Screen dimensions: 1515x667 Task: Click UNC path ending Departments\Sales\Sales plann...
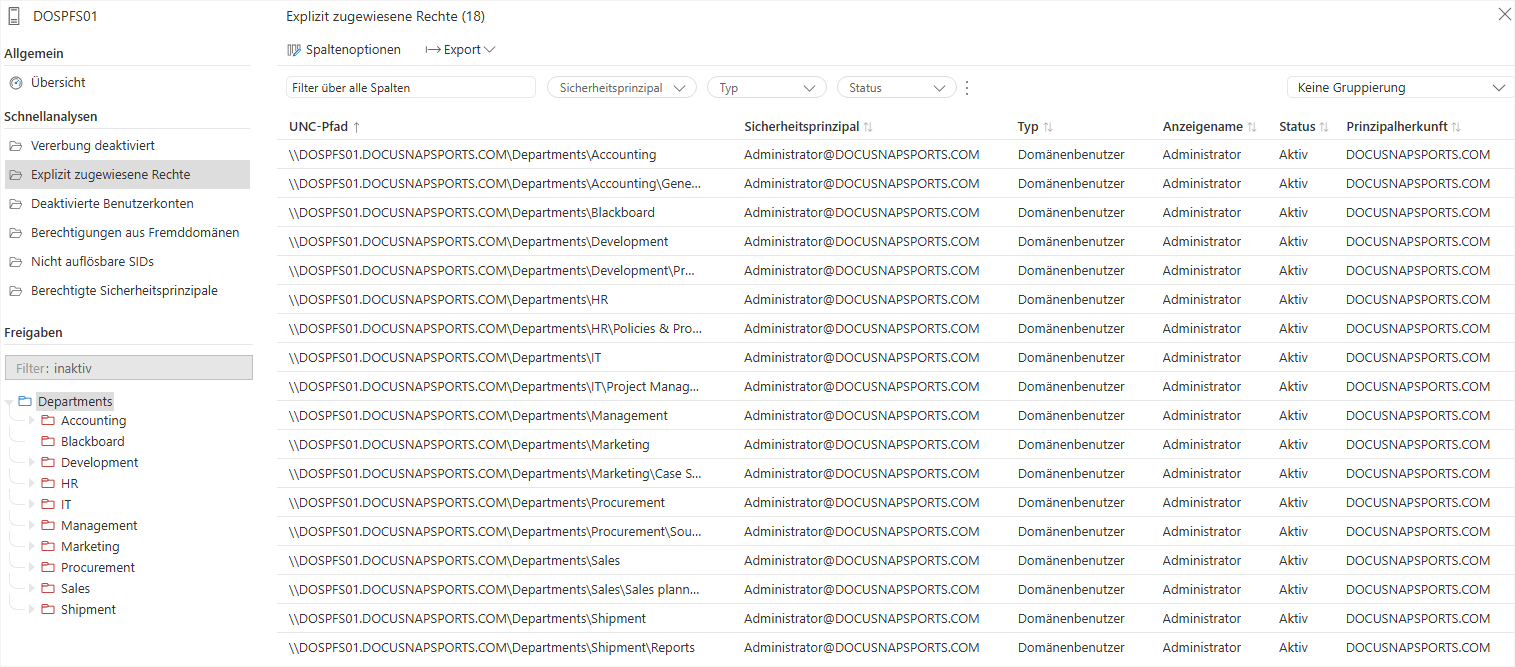point(495,590)
